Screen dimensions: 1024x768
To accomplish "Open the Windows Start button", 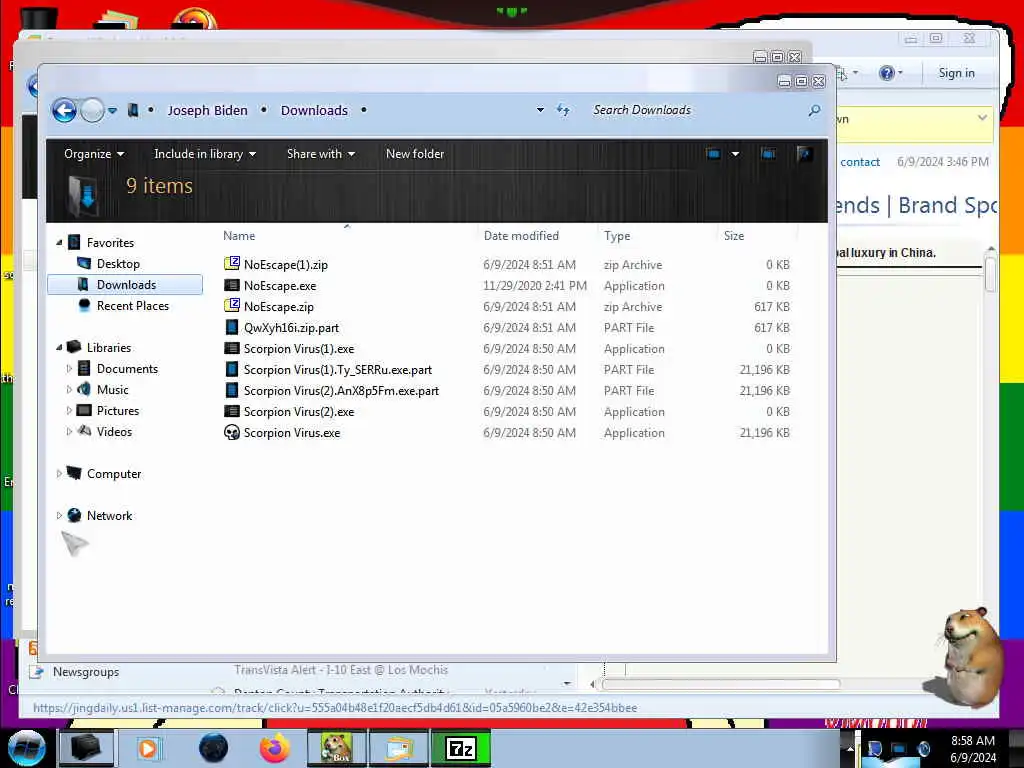I will click(x=27, y=748).
